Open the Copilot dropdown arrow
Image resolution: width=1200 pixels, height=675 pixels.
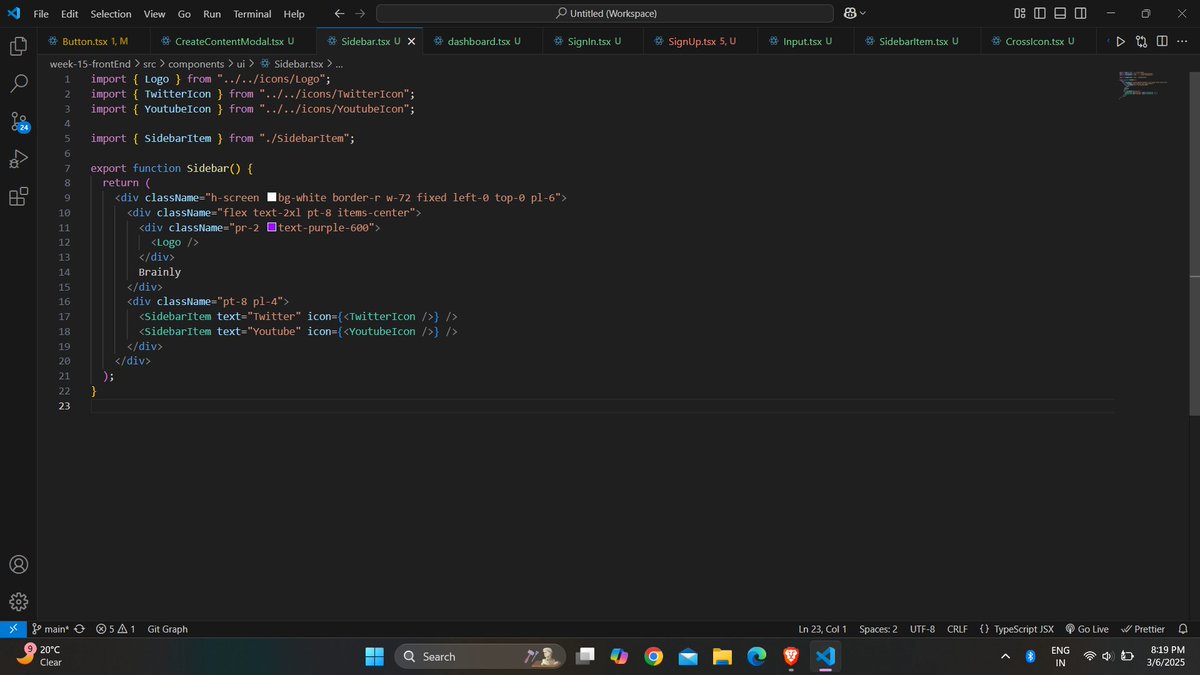[x=863, y=13]
